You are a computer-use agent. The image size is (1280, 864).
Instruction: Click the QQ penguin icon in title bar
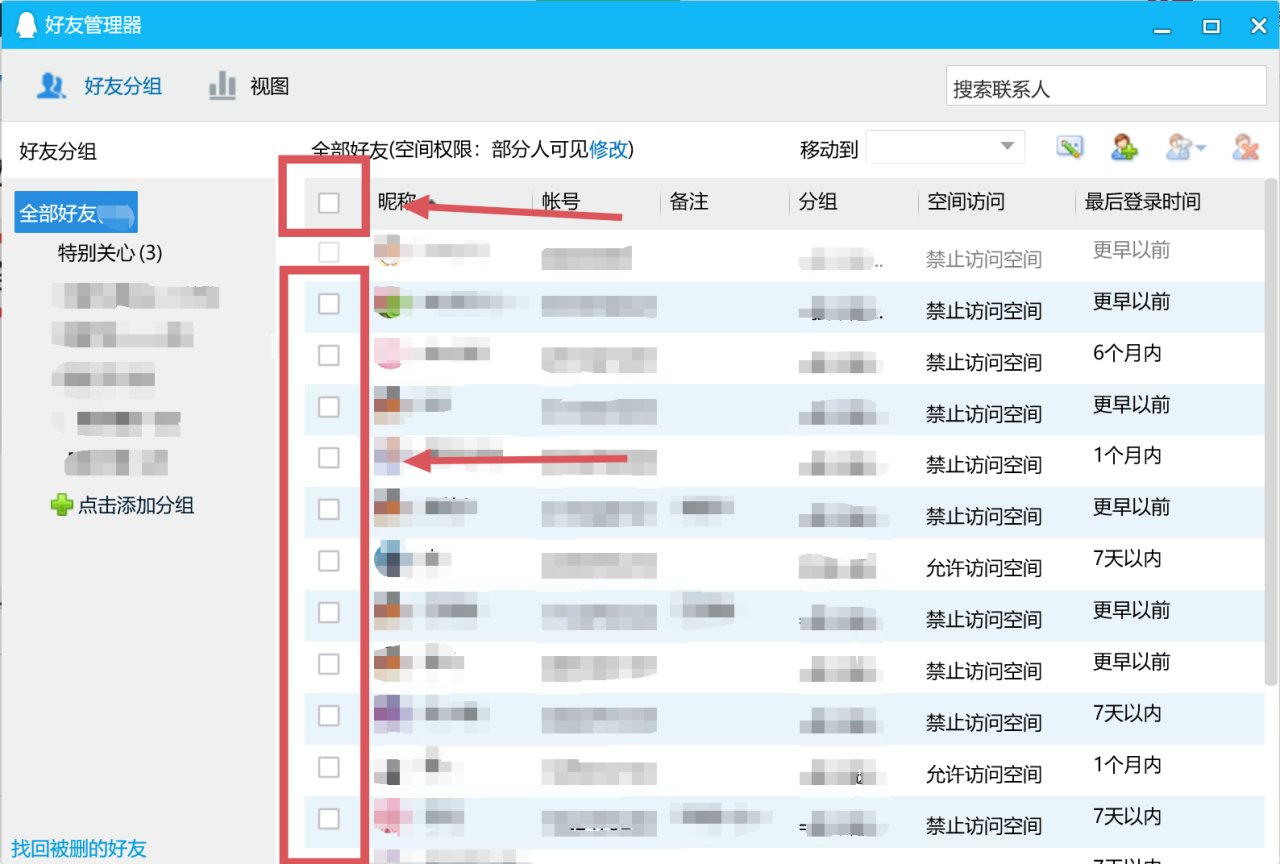coord(24,24)
